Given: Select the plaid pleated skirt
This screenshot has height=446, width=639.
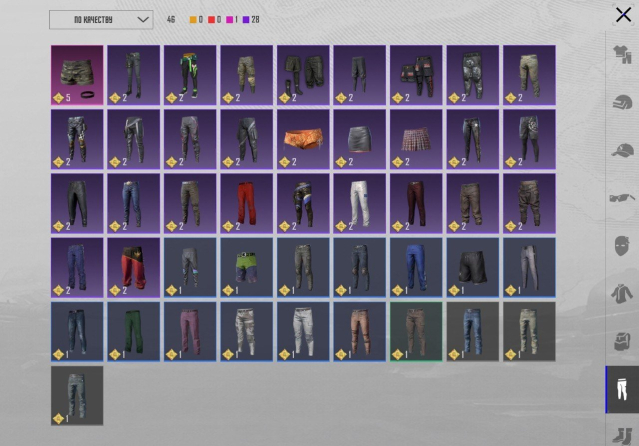Looking at the screenshot, I should [416, 139].
